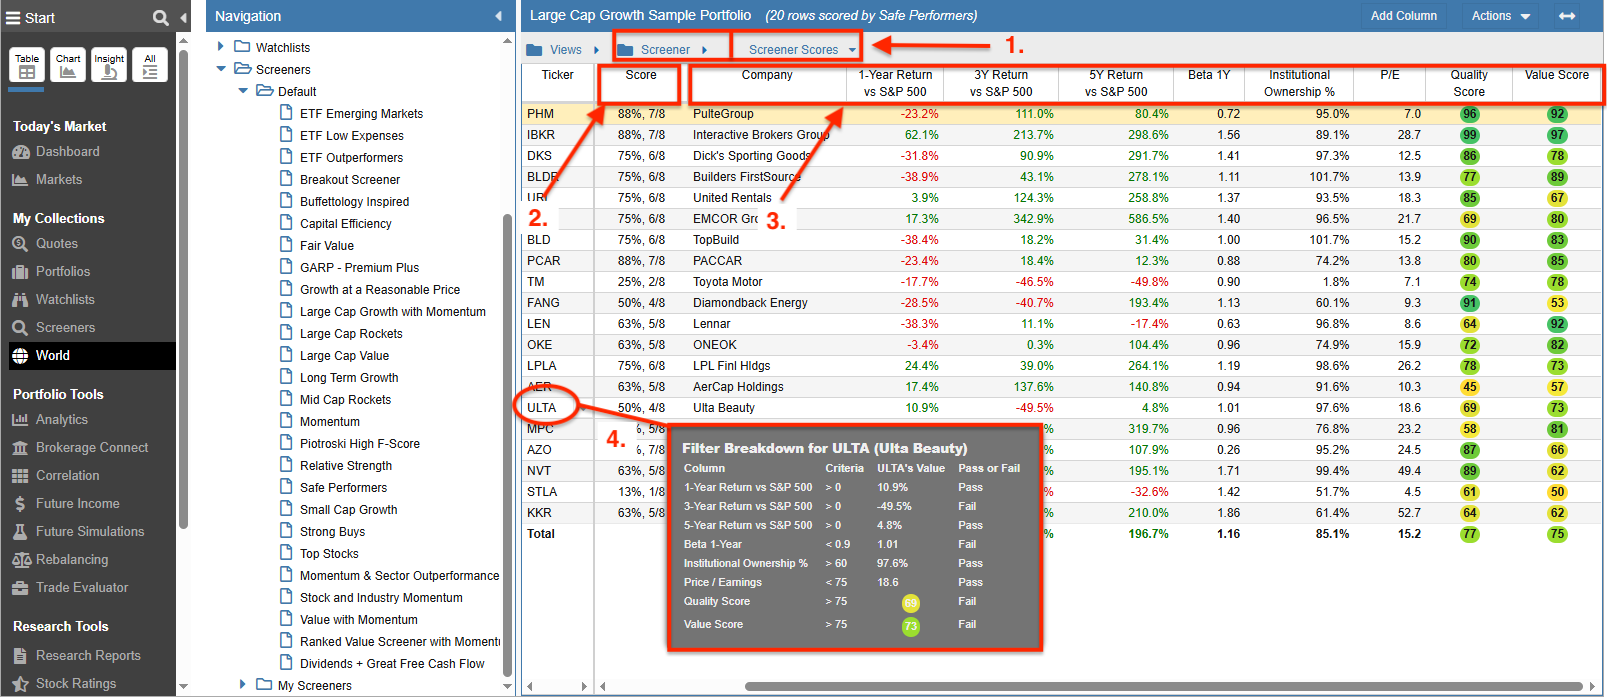
Task: Open the Momentum screener
Action: point(330,422)
